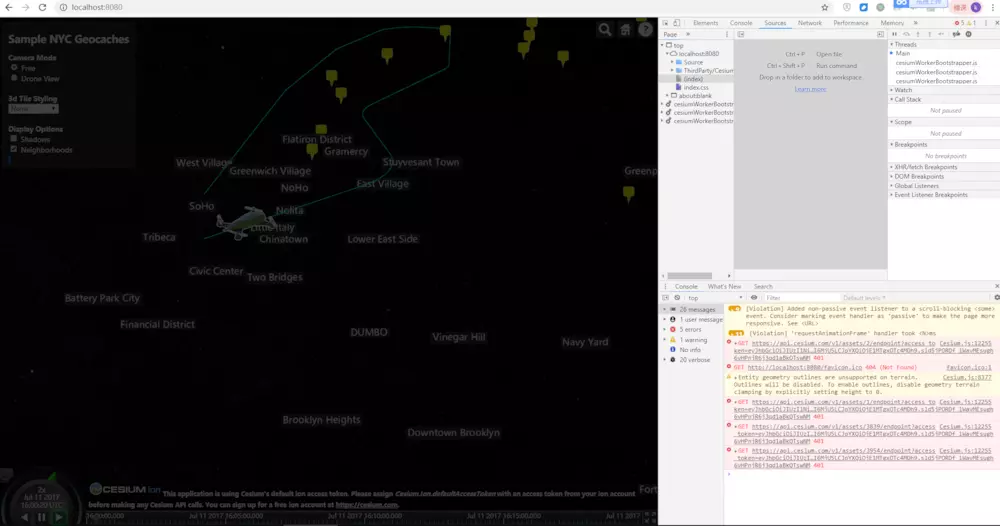Open the localhost favicon.ico error link

point(804,368)
